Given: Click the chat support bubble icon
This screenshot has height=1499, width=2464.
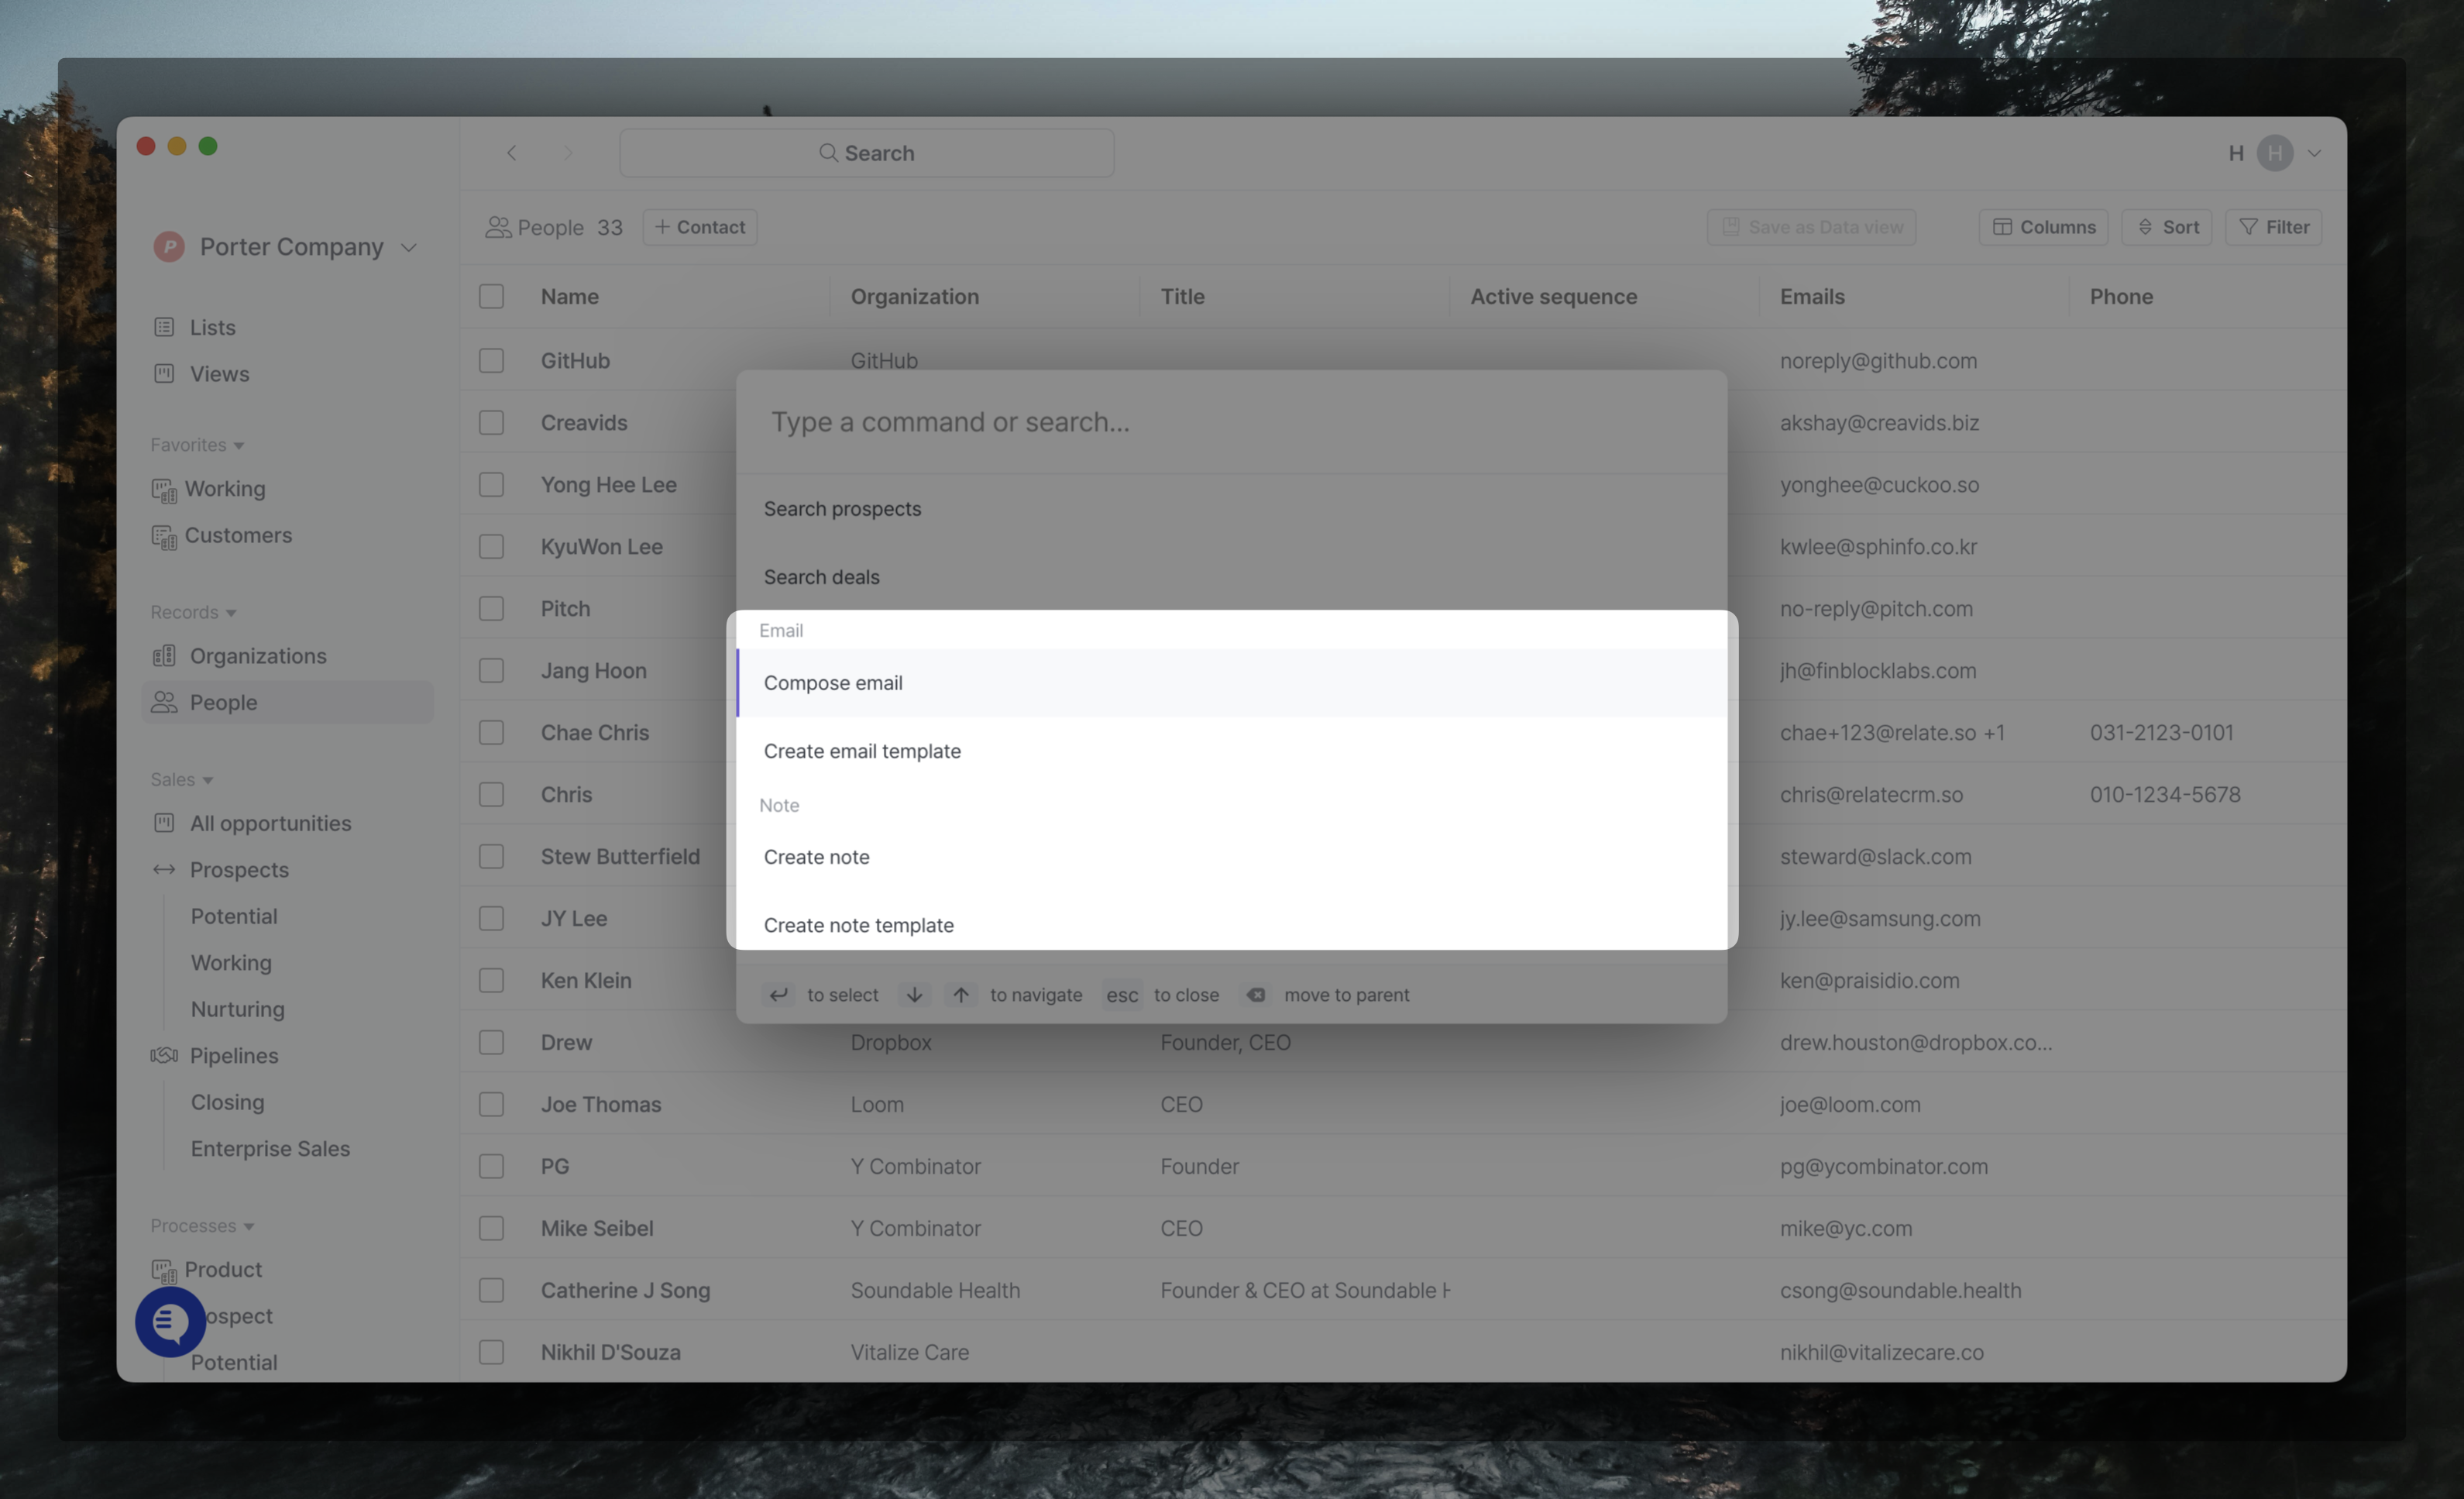Looking at the screenshot, I should [x=170, y=1321].
